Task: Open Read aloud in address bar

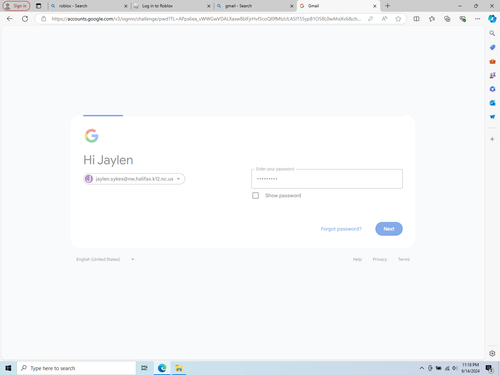Action: pyautogui.click(x=384, y=19)
